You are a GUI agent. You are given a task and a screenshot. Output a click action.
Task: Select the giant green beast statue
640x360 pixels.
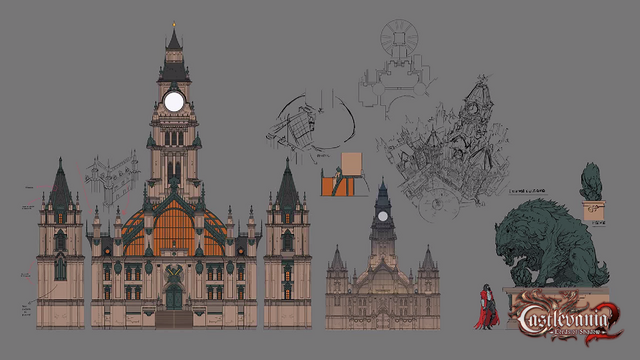(x=551, y=243)
